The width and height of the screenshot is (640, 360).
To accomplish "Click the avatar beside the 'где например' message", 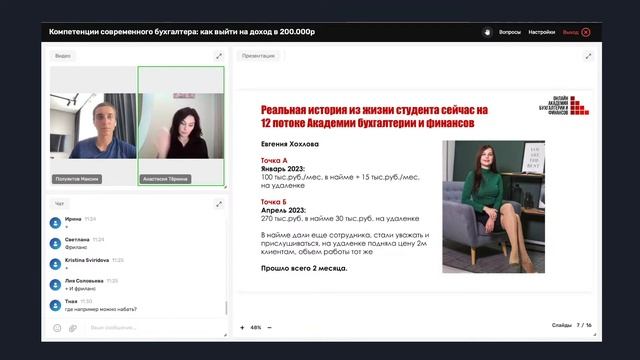I will [x=56, y=305].
